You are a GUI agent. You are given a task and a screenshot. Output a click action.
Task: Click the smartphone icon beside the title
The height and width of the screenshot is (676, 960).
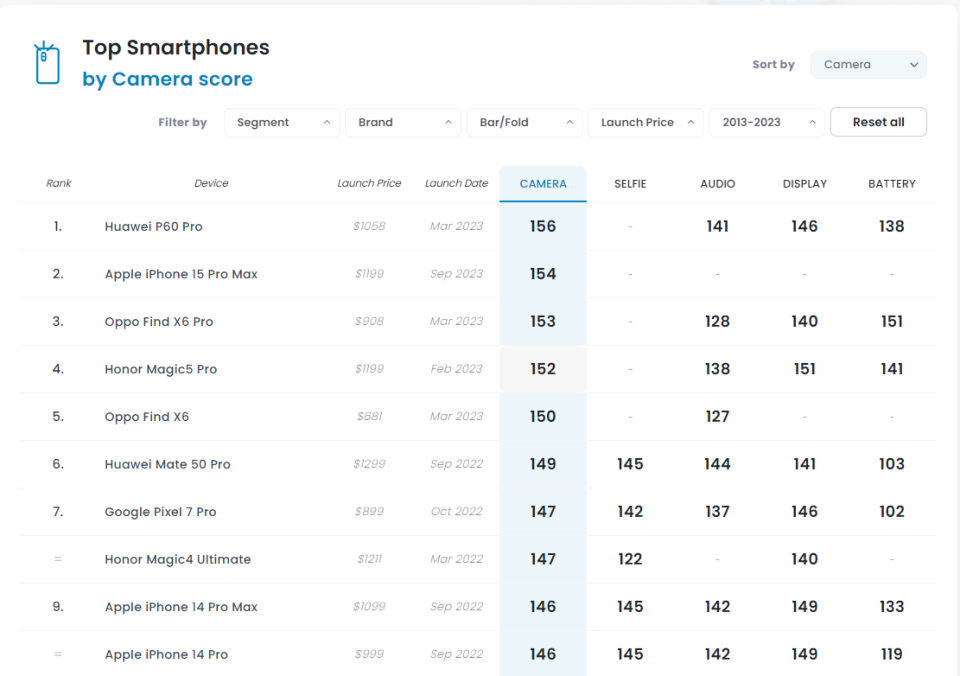[x=47, y=62]
